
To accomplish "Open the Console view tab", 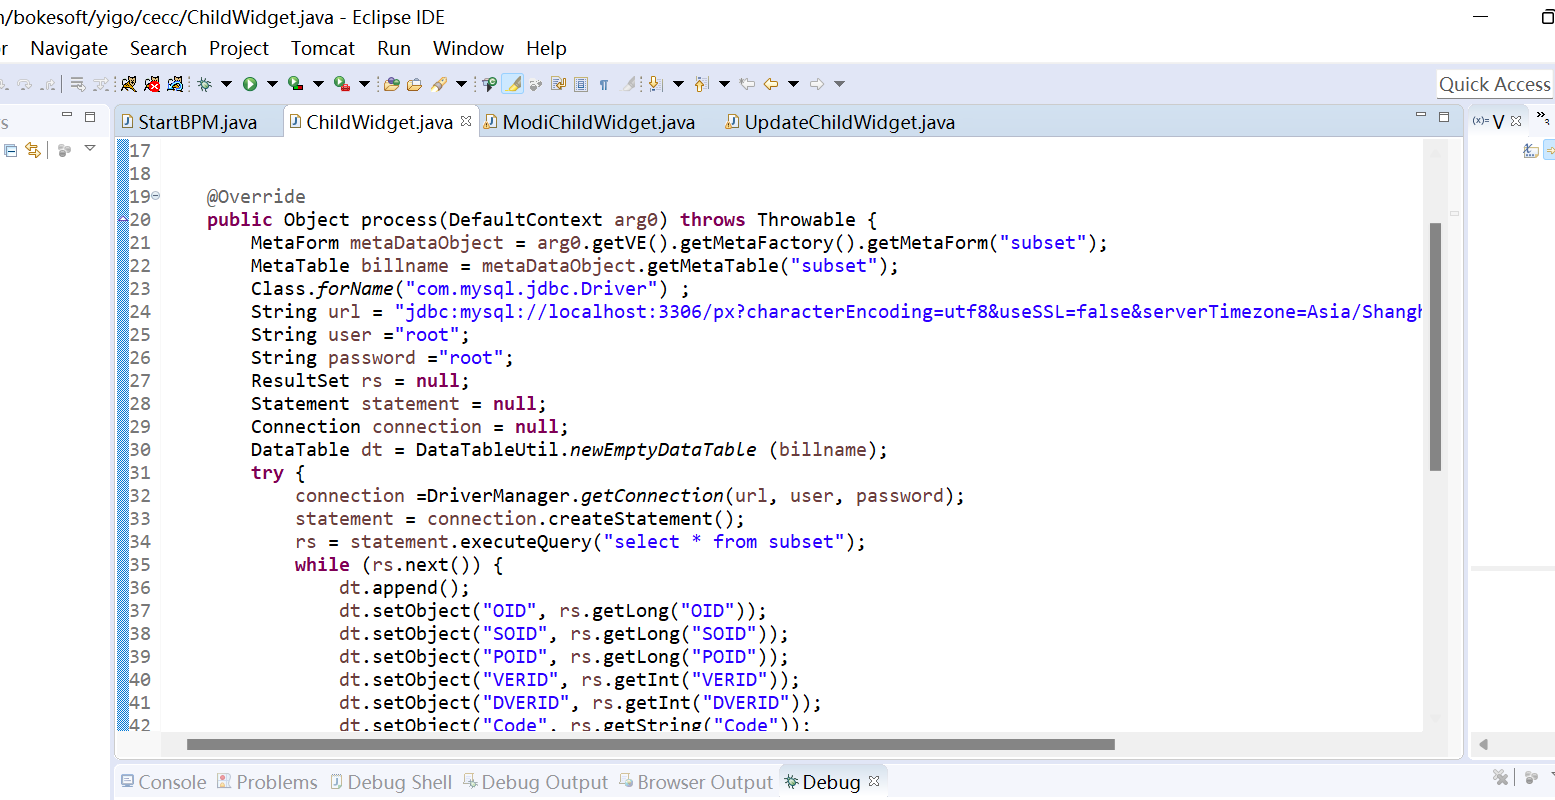I will click(164, 782).
